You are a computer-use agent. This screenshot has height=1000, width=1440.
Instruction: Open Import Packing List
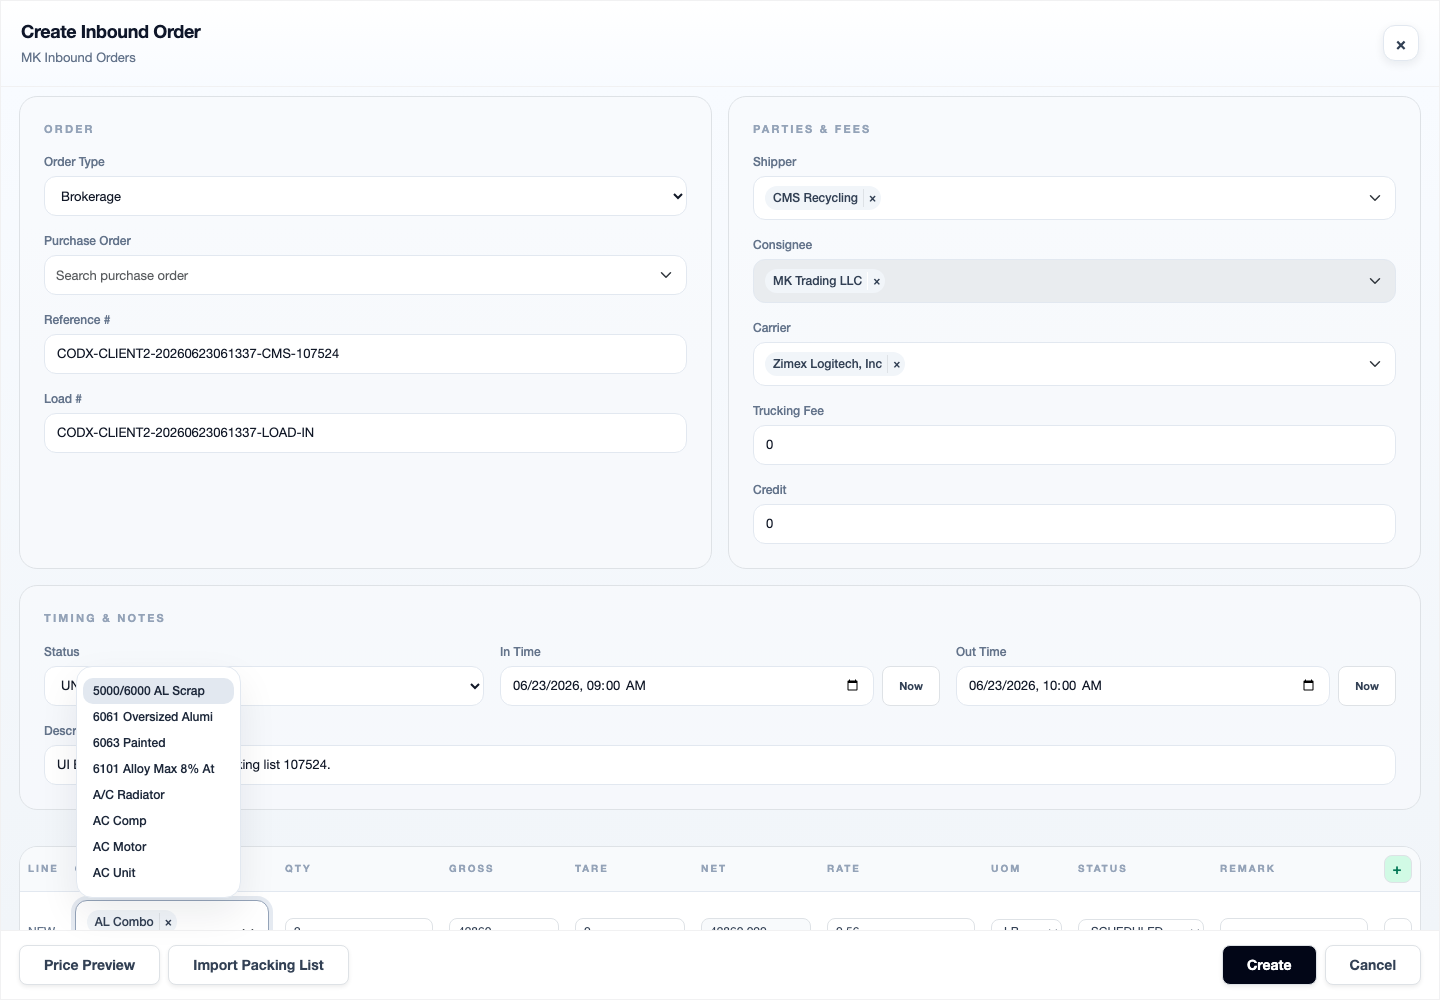click(x=258, y=965)
